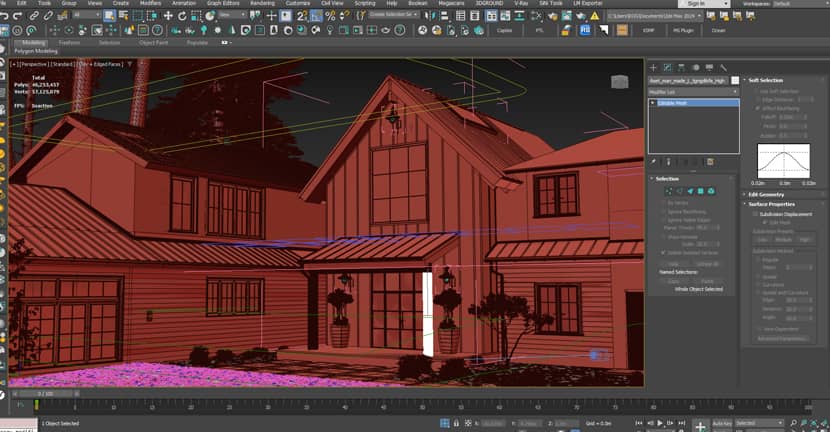
Task: Click the object color swatch beside the name
Action: [735, 80]
